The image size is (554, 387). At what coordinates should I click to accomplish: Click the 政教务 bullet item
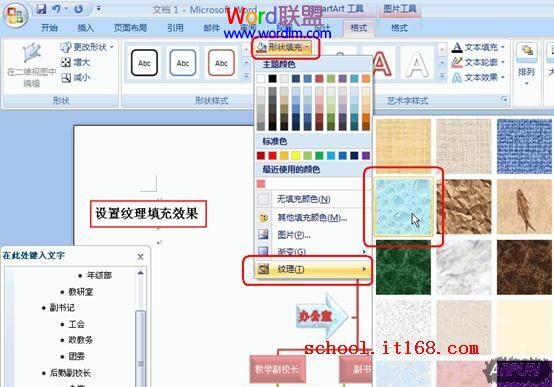(81, 340)
